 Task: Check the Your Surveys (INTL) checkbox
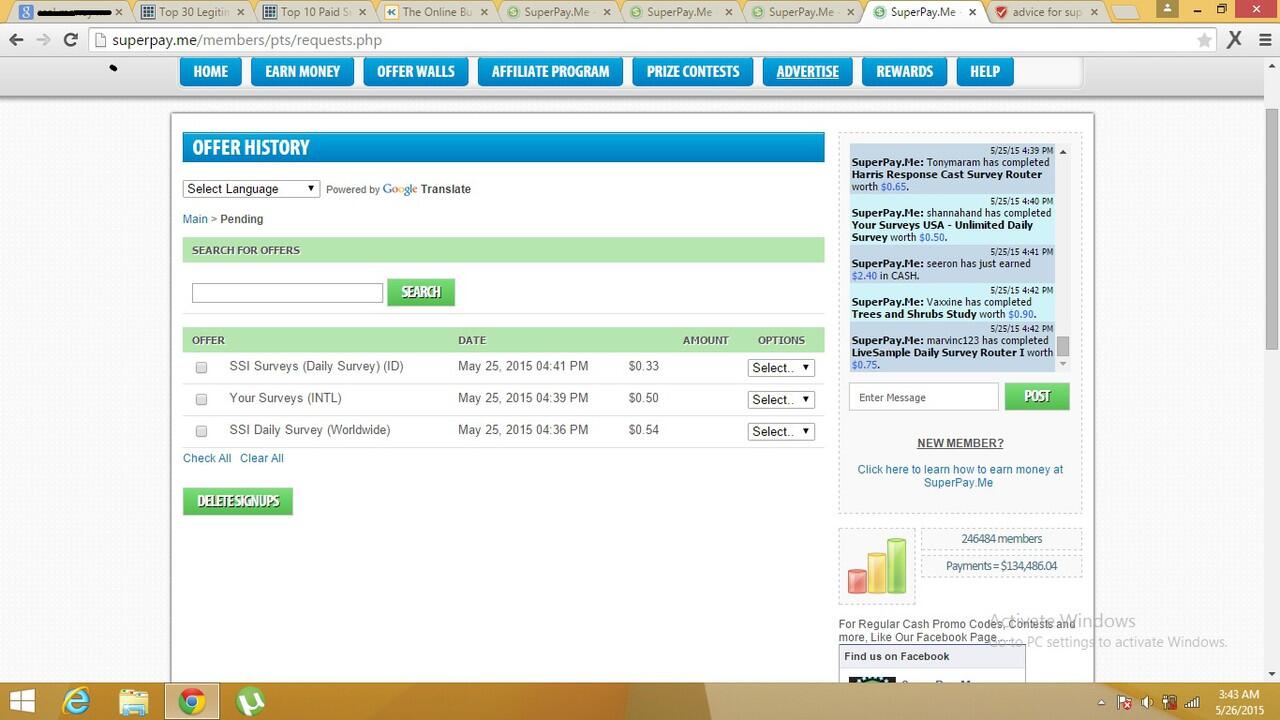click(201, 399)
